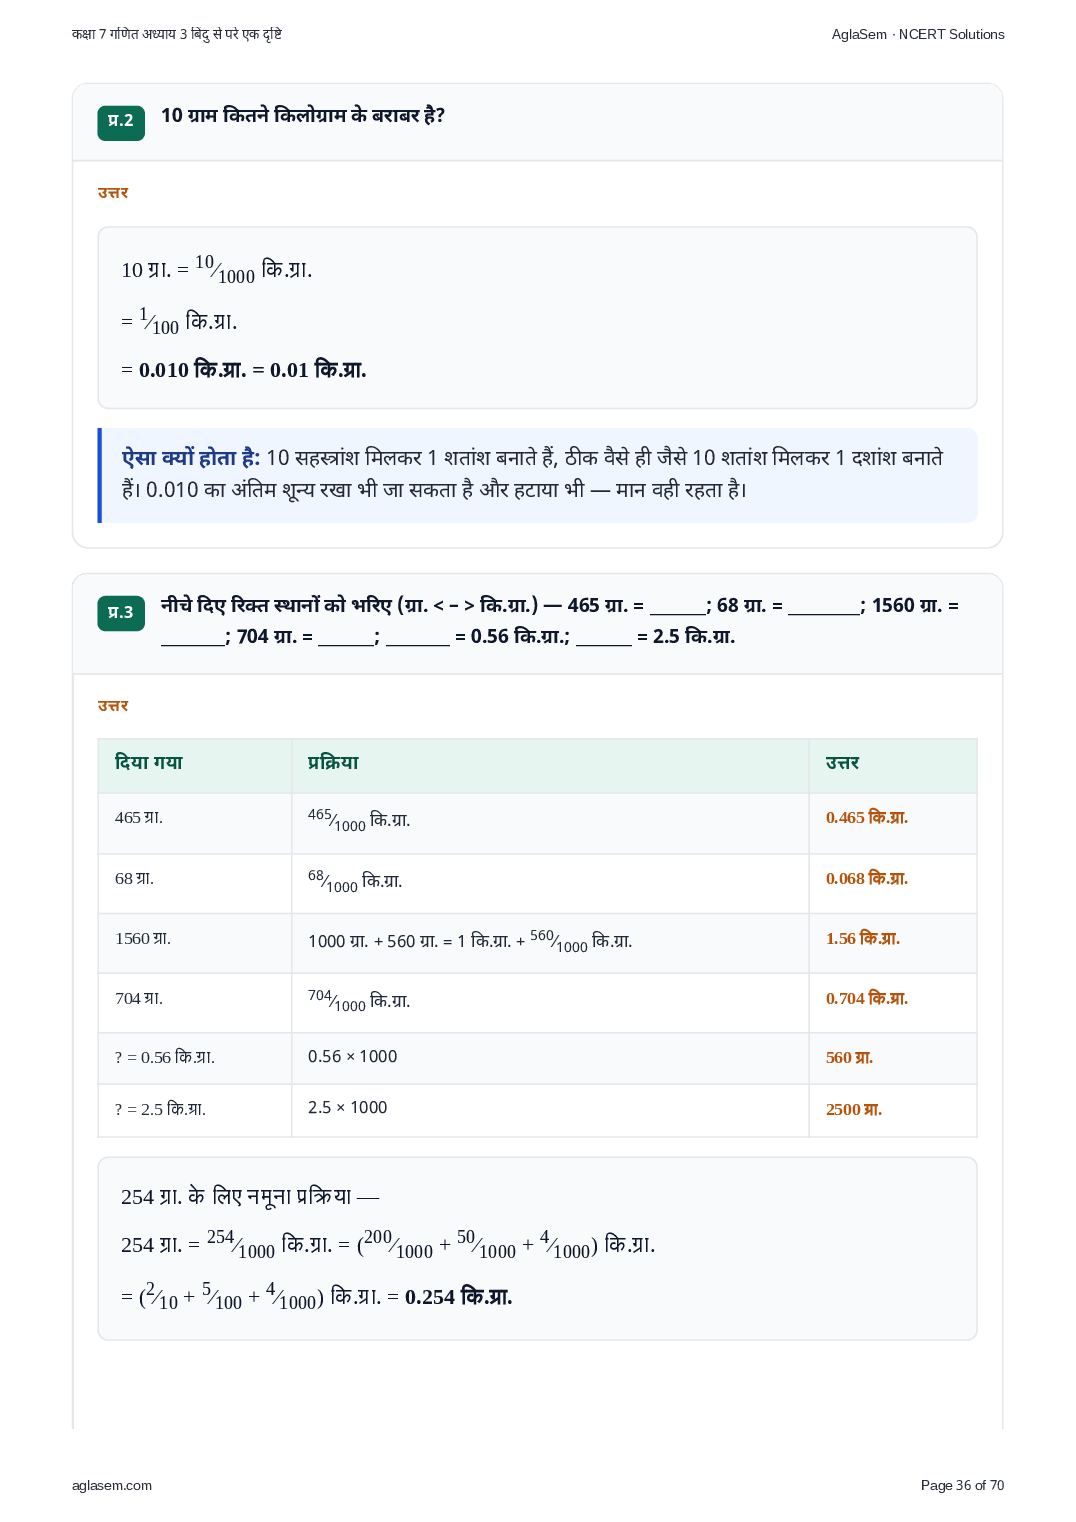Click the AglaSem · NCERT Solutions header text
The height and width of the screenshot is (1522, 1076).
(x=918, y=34)
